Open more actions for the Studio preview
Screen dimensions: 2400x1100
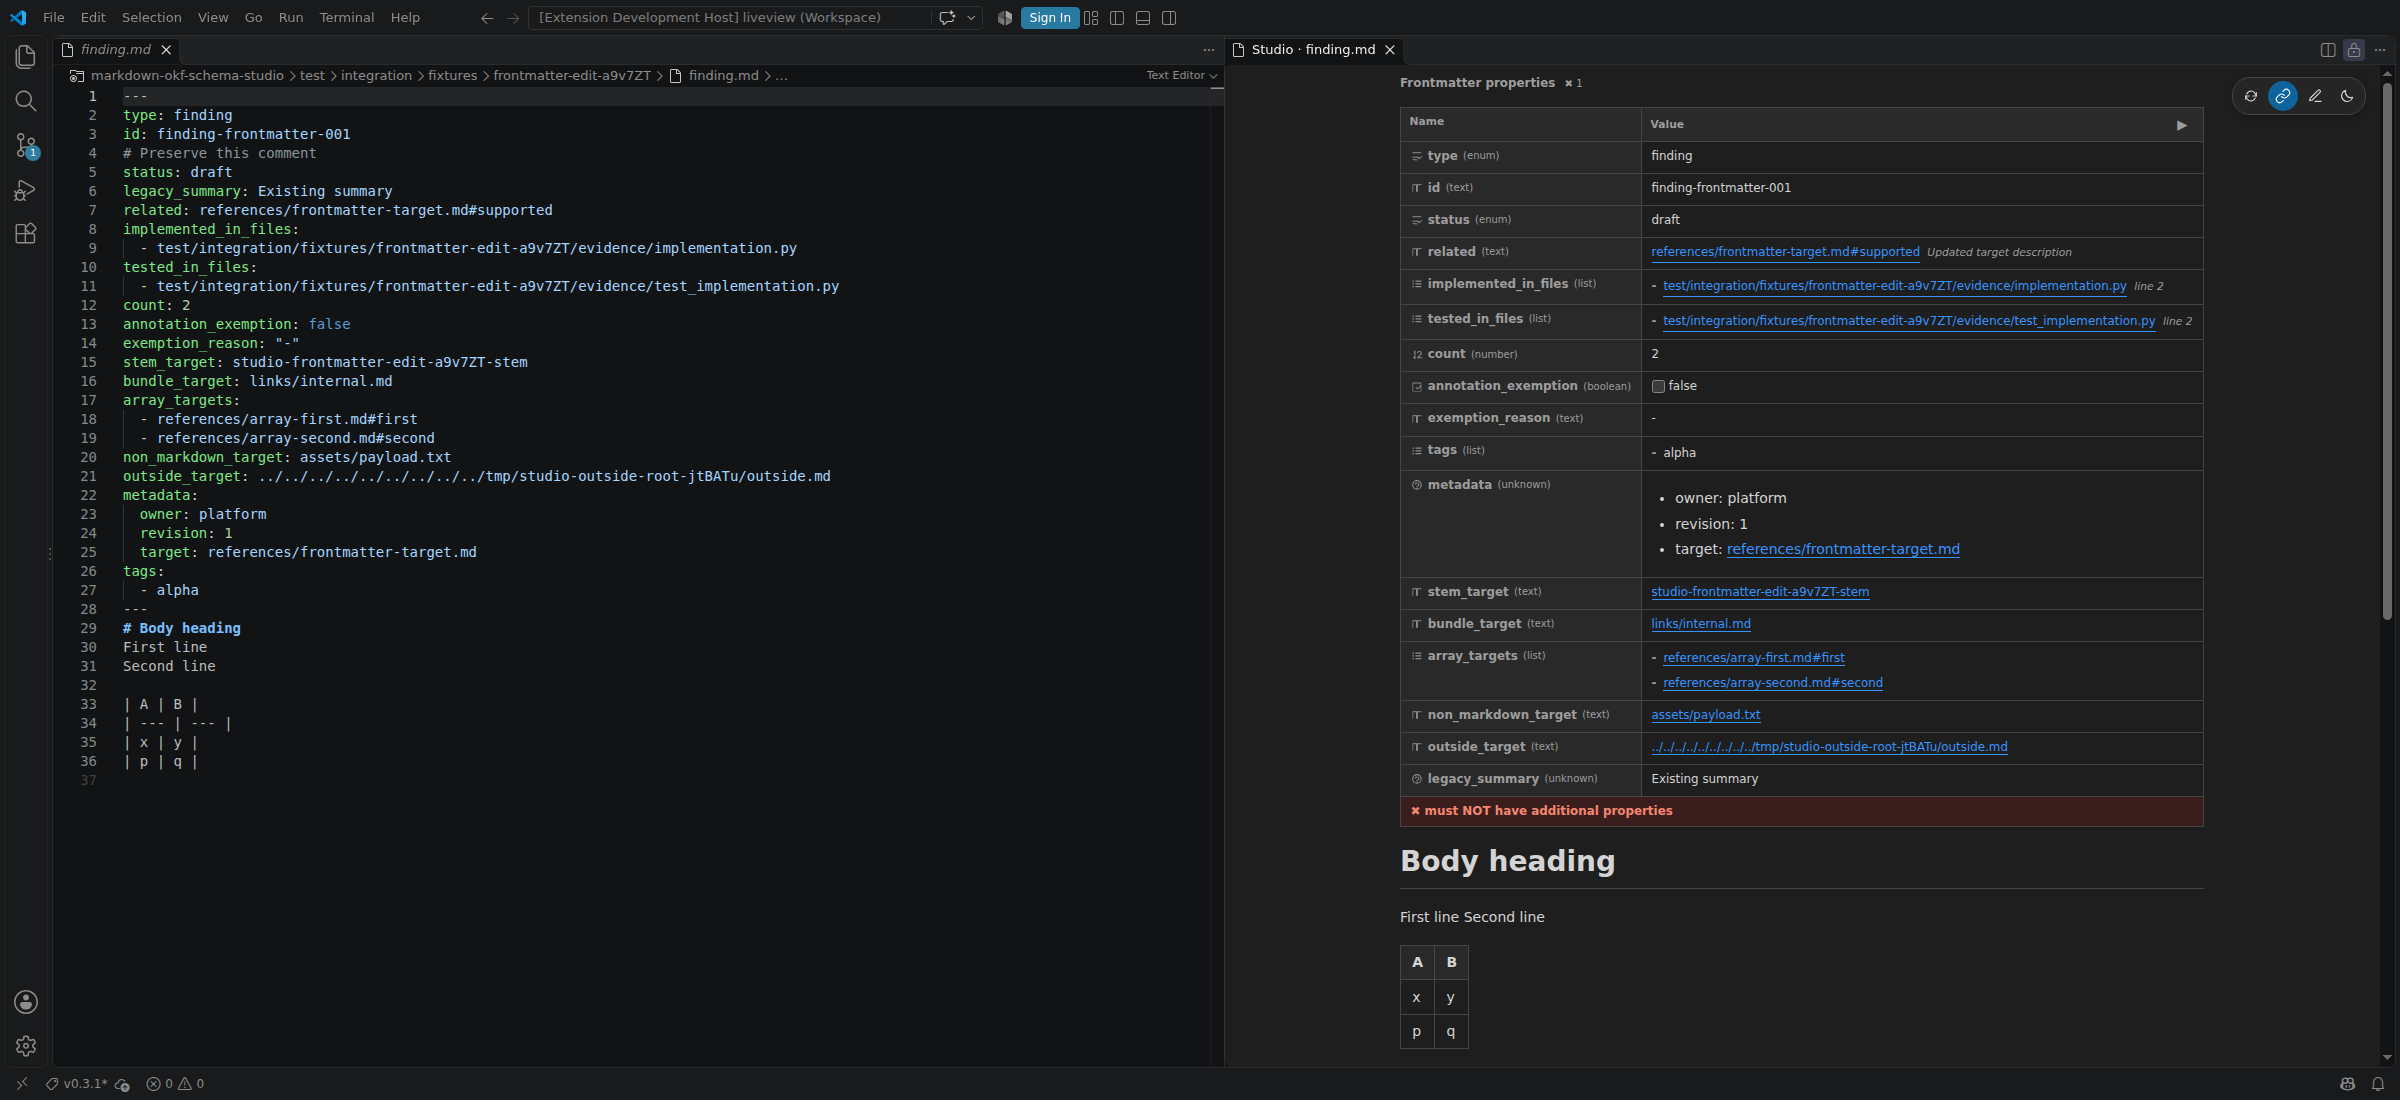2380,49
